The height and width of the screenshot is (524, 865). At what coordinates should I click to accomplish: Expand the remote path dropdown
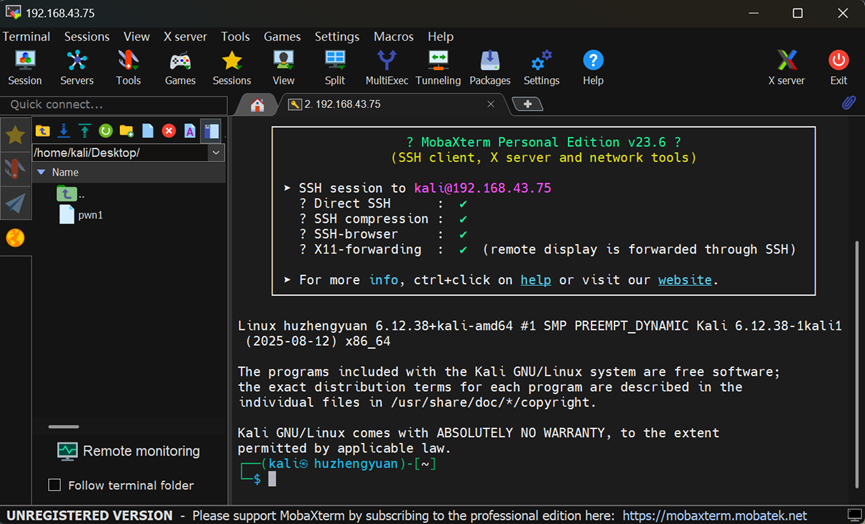point(216,153)
